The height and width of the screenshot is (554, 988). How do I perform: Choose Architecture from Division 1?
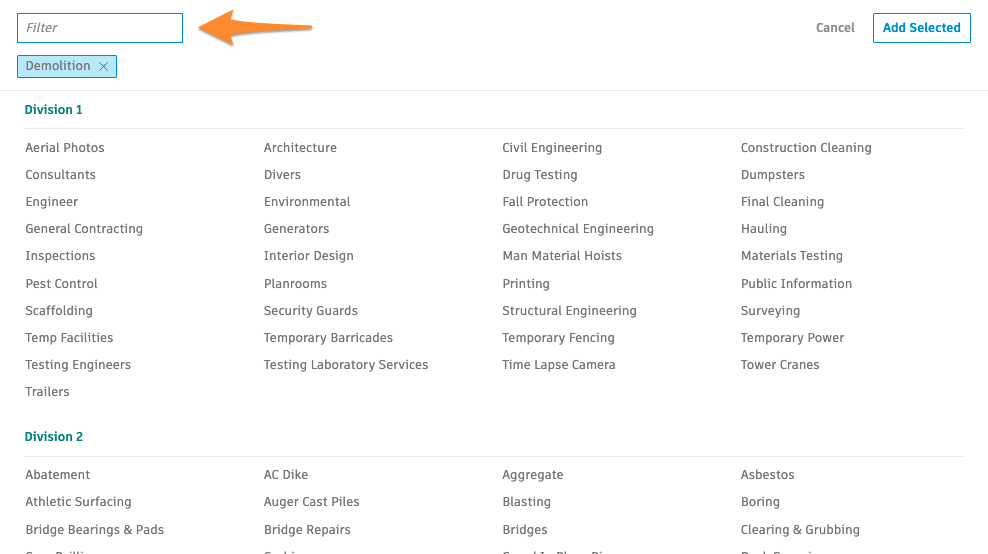click(x=300, y=148)
